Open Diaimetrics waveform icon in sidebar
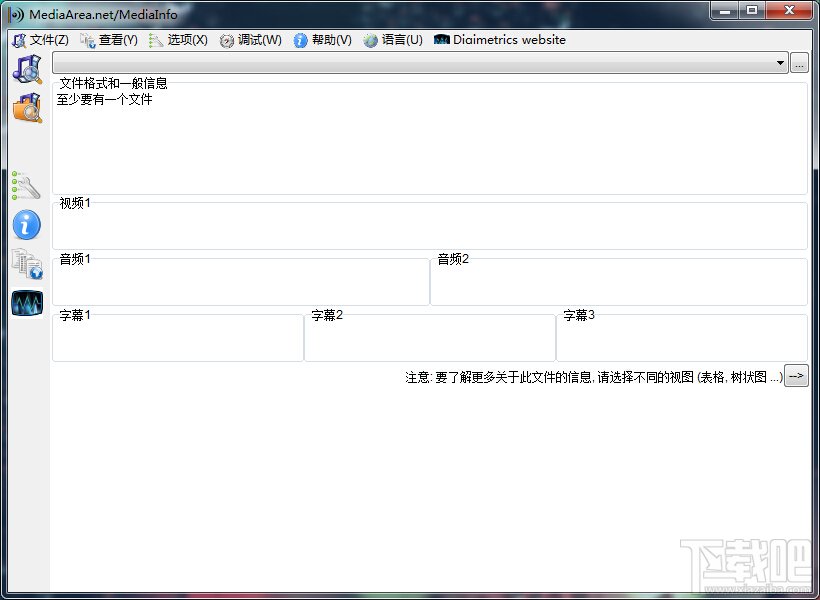The height and width of the screenshot is (600, 820). pyautogui.click(x=27, y=303)
